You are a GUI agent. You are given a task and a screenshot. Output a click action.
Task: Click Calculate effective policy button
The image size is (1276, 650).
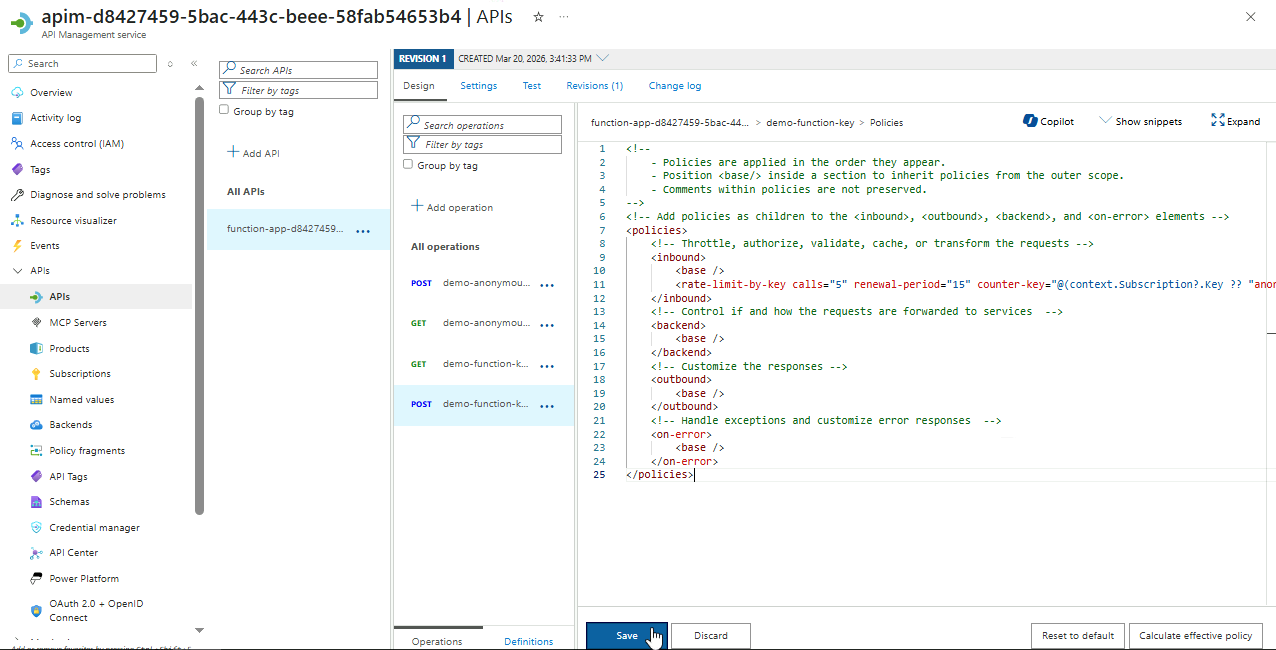[x=1195, y=636]
